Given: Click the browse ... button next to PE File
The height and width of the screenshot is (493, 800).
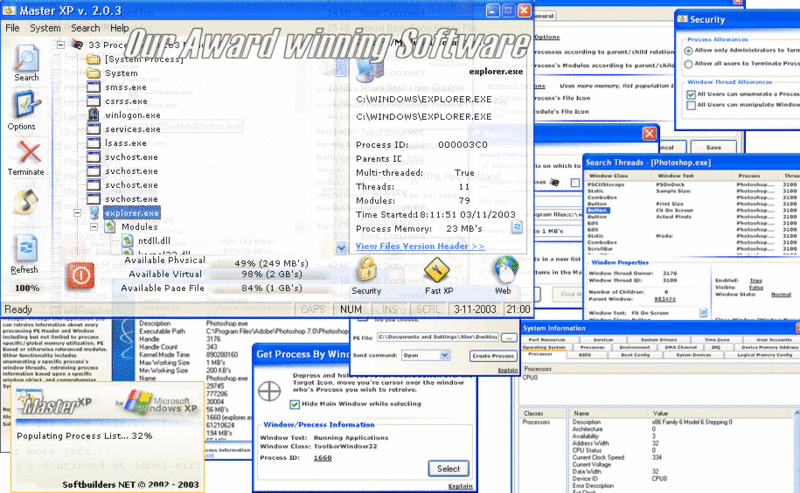Looking at the screenshot, I should tap(509, 337).
